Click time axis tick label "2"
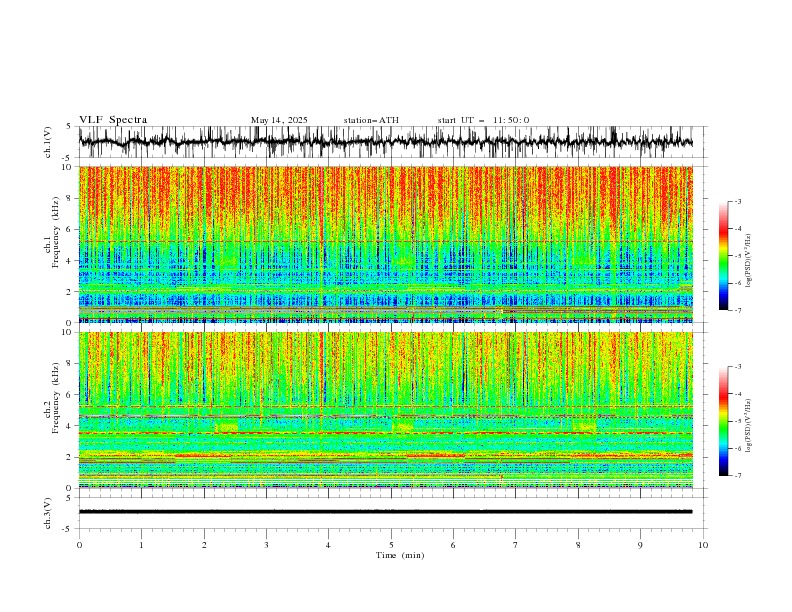 coord(204,545)
